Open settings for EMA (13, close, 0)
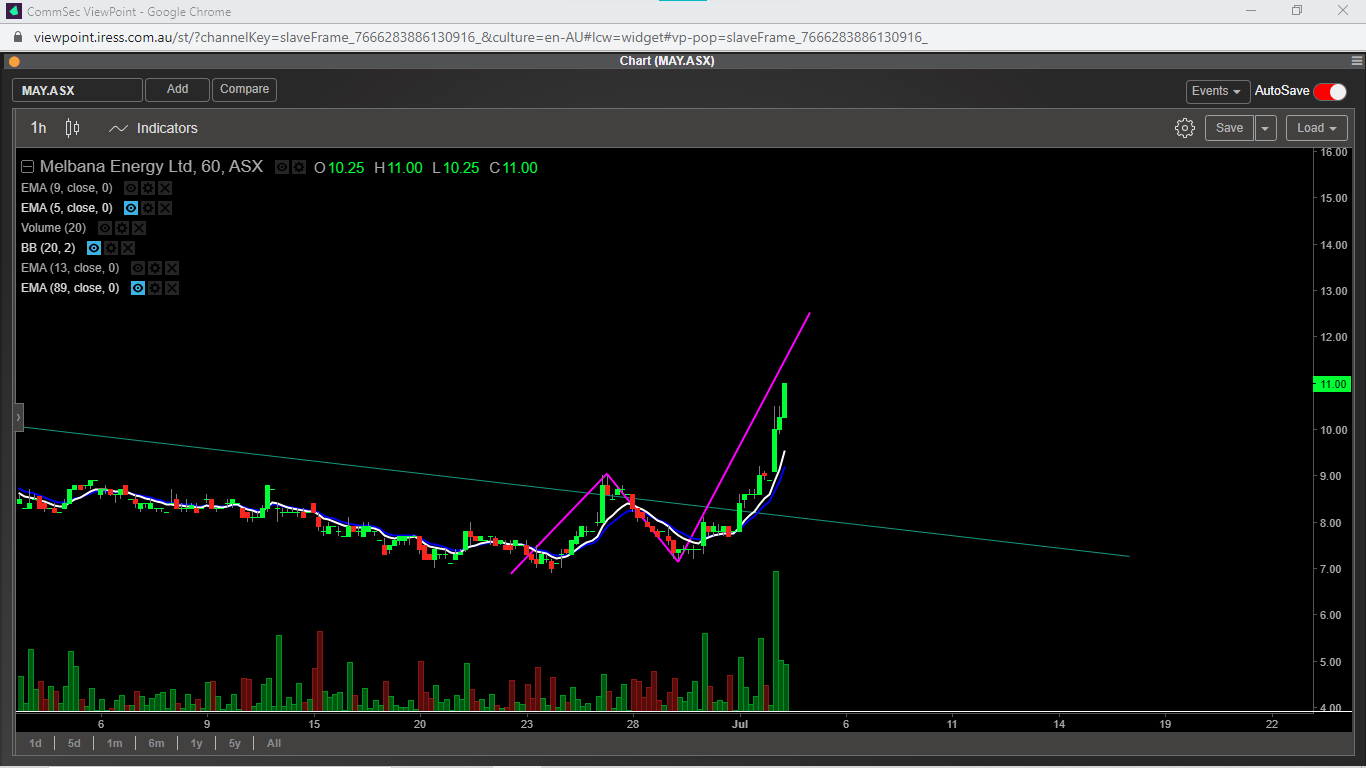1366x768 pixels. pyautogui.click(x=155, y=268)
